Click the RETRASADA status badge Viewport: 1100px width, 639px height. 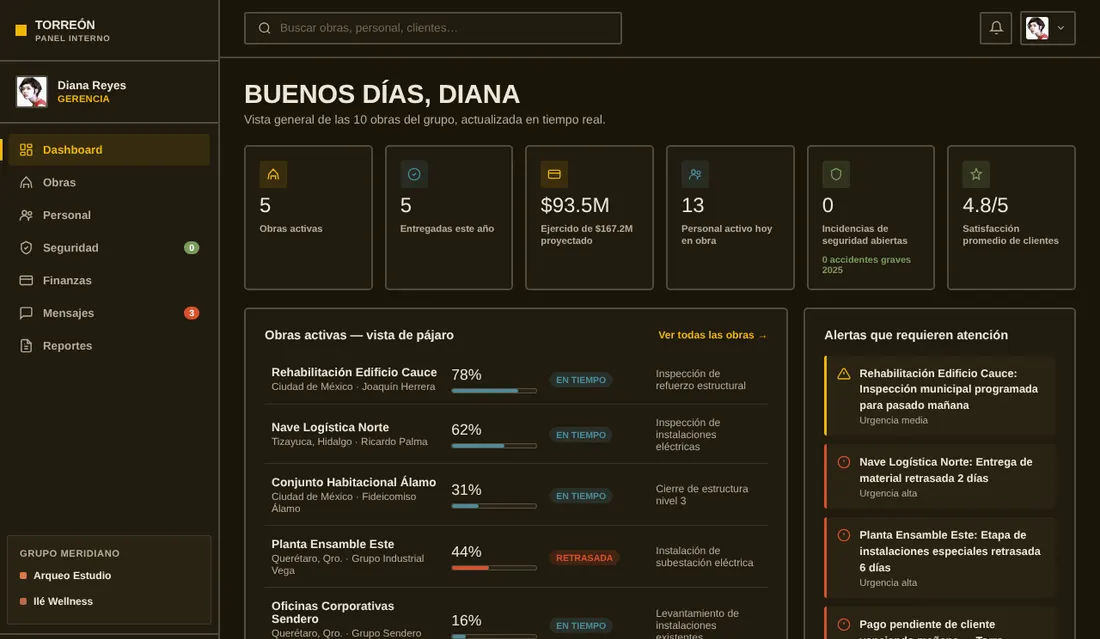584,558
